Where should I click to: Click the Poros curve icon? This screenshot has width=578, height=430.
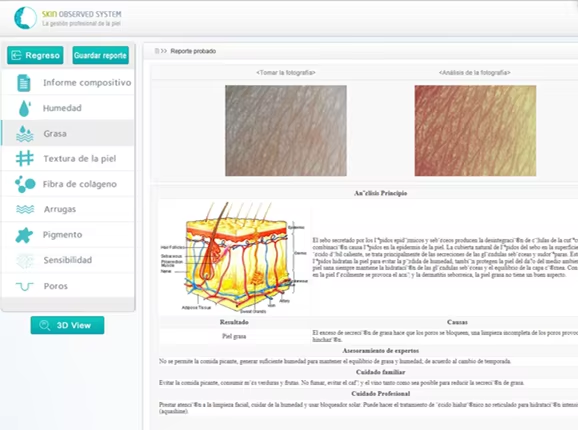coord(25,286)
